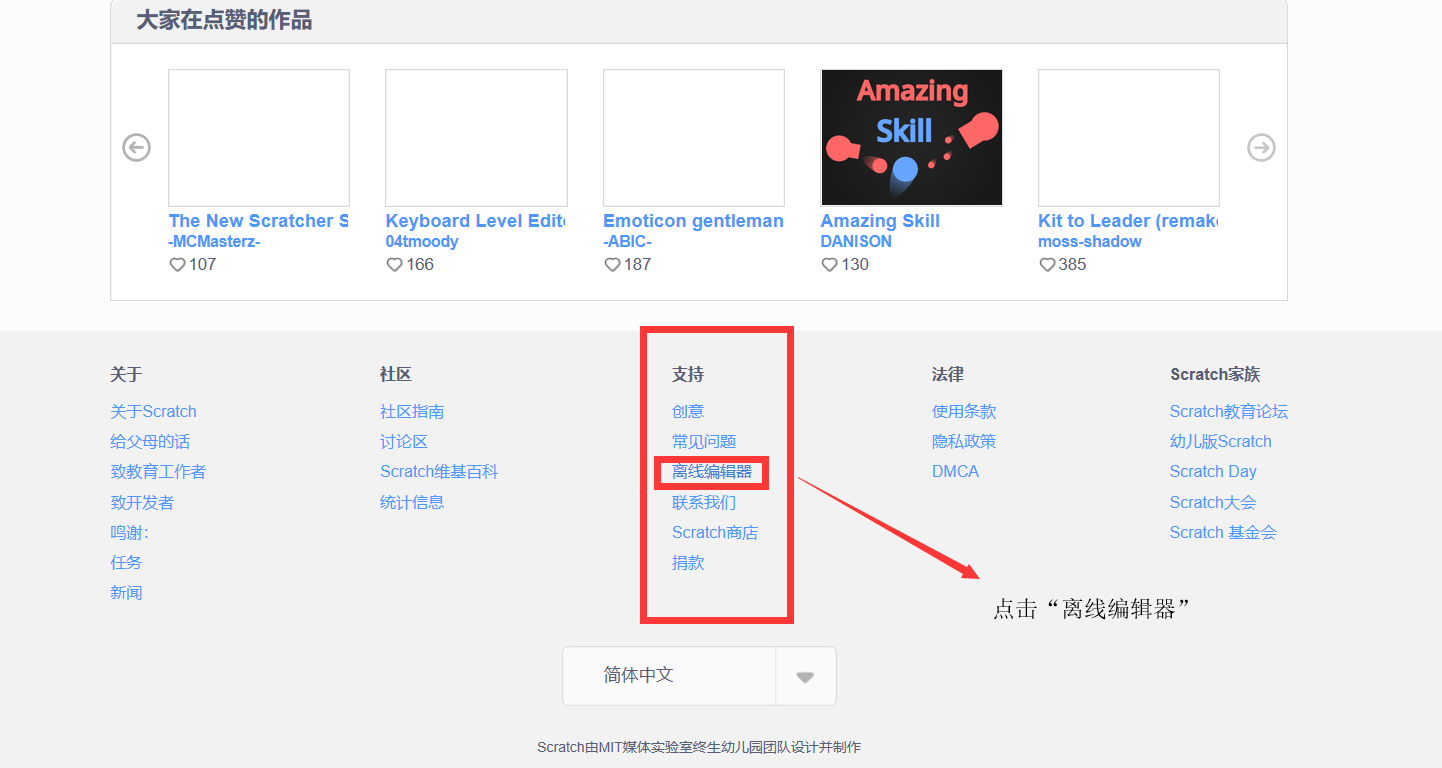Visit author -ABIC- profile
Image resolution: width=1442 pixels, height=768 pixels.
tap(628, 242)
